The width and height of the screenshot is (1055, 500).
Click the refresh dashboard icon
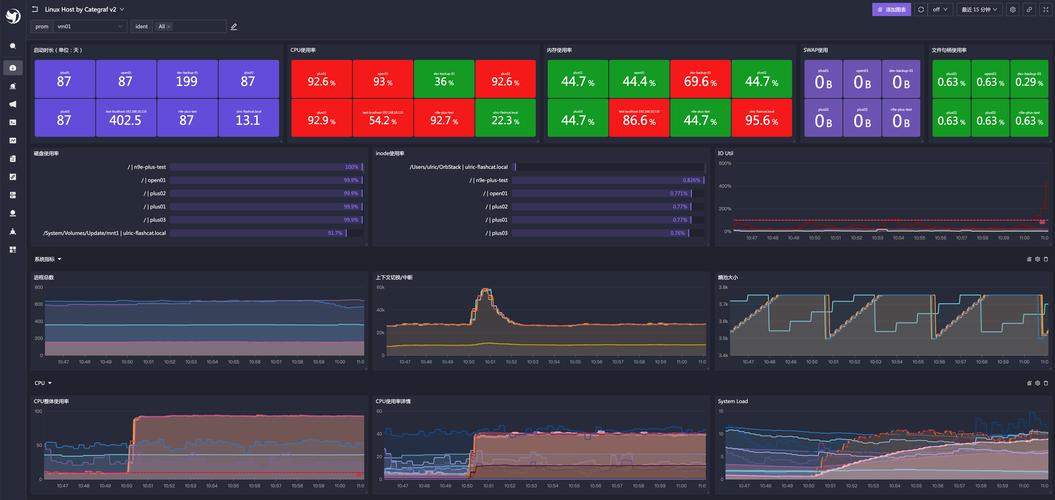(921, 9)
